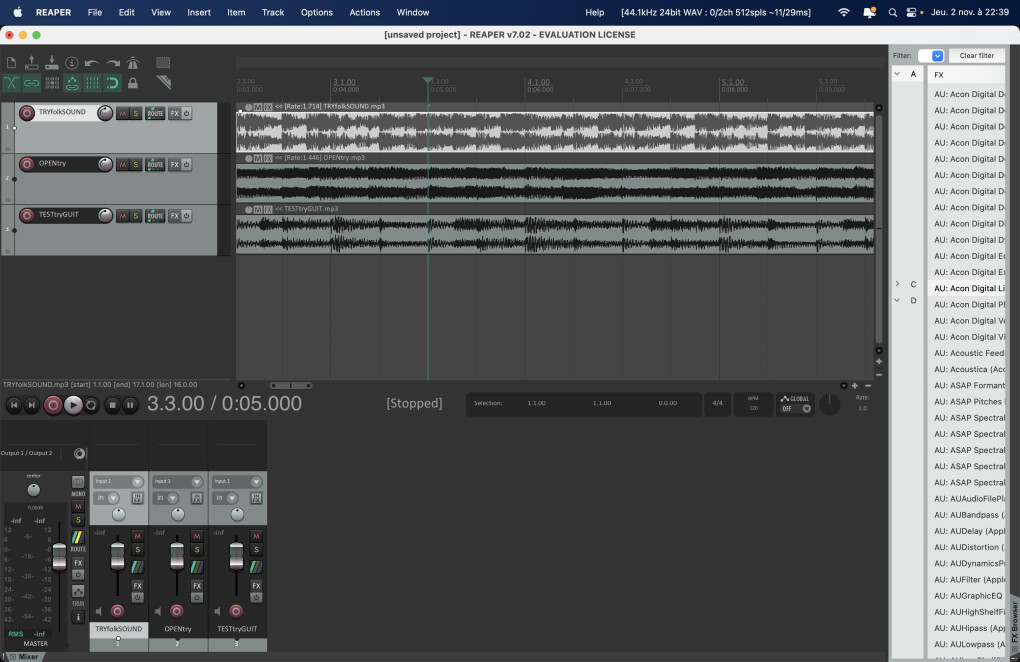Click the Open Project icon with the up arrow

click(31, 62)
